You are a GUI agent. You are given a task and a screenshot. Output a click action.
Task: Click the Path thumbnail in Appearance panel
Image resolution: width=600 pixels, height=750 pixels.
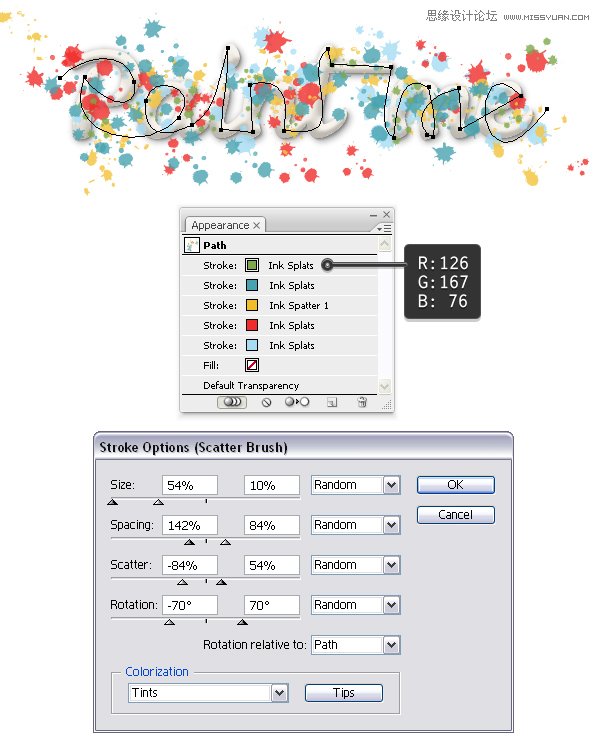coord(192,245)
